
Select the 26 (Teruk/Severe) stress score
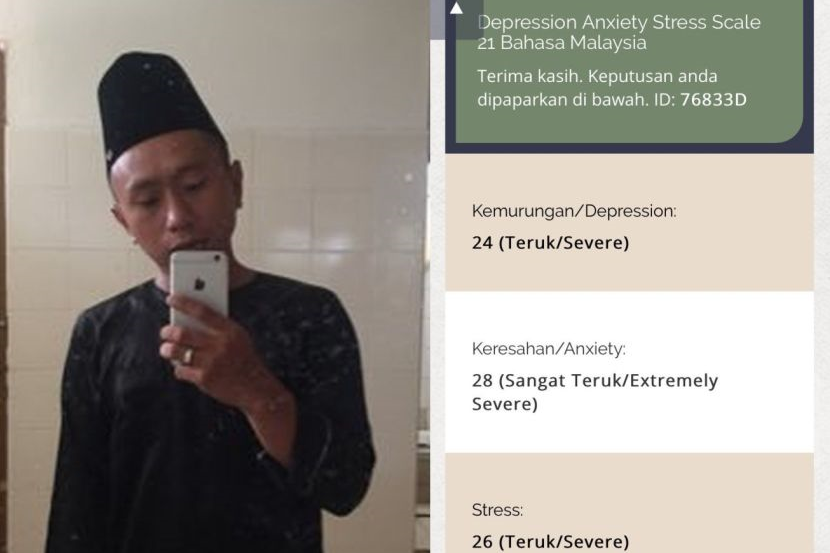[x=551, y=541]
